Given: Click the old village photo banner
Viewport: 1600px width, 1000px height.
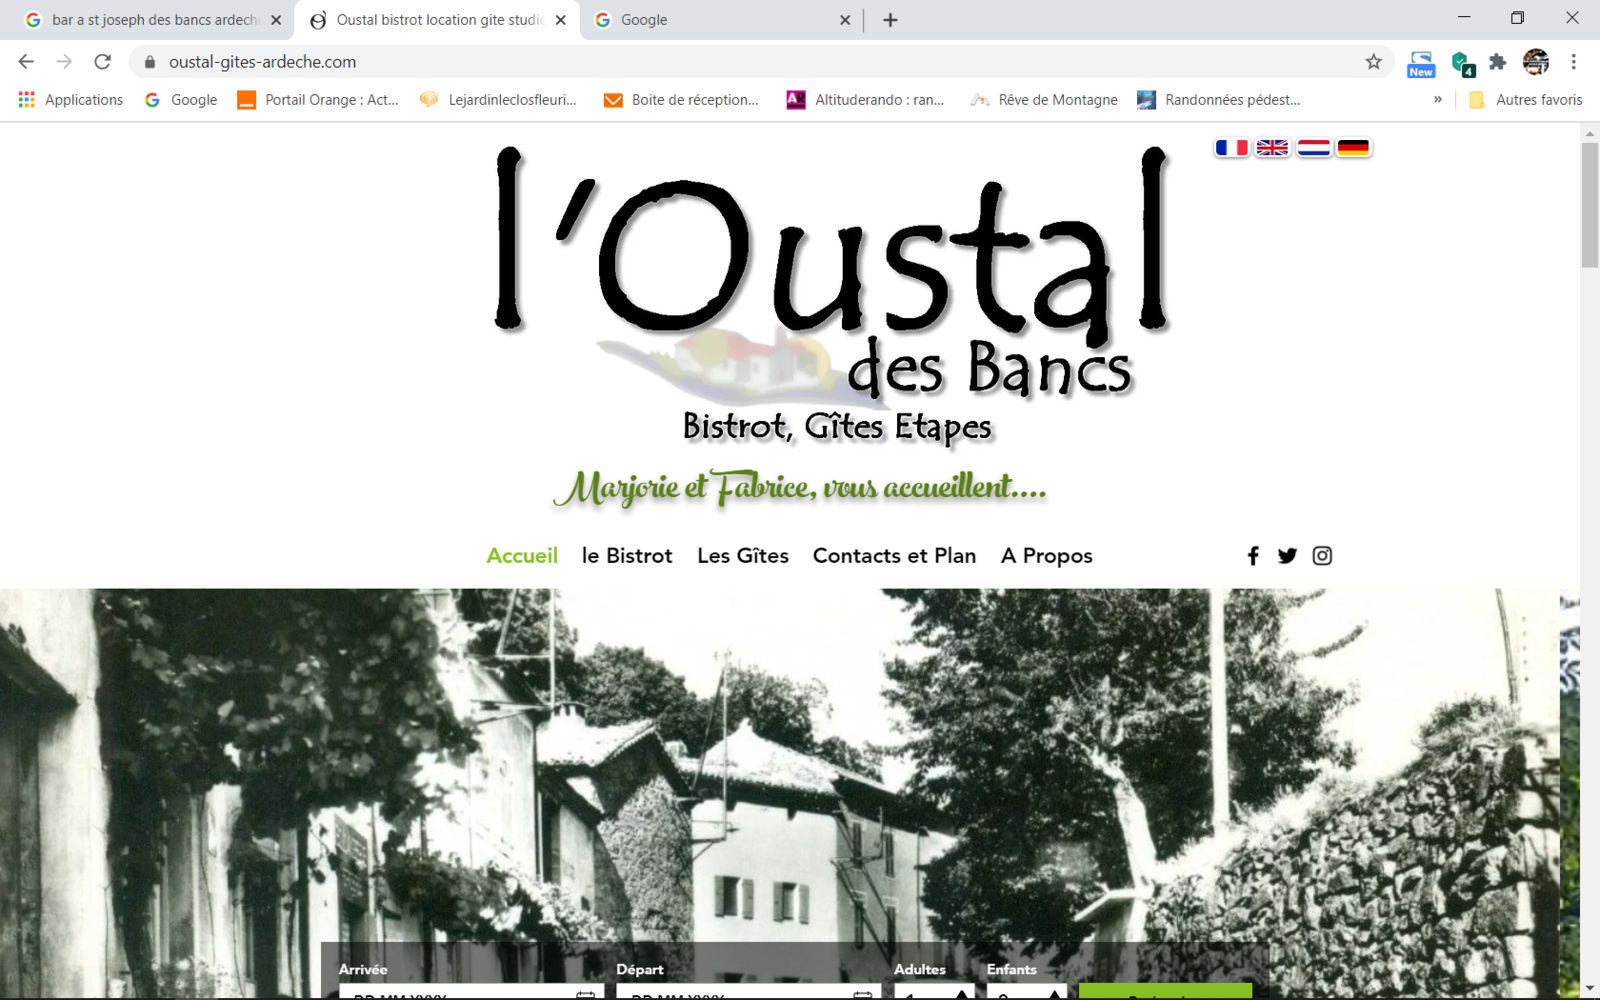Looking at the screenshot, I should 780,765.
